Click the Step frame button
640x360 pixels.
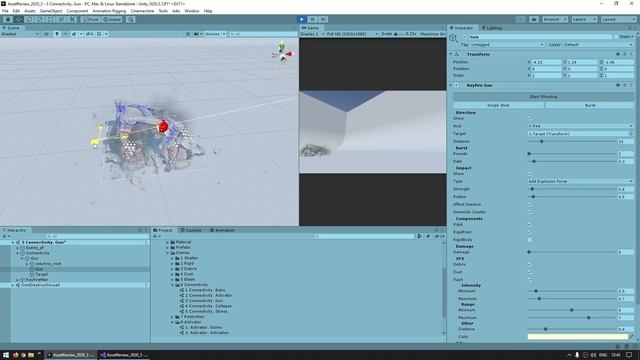323,19
